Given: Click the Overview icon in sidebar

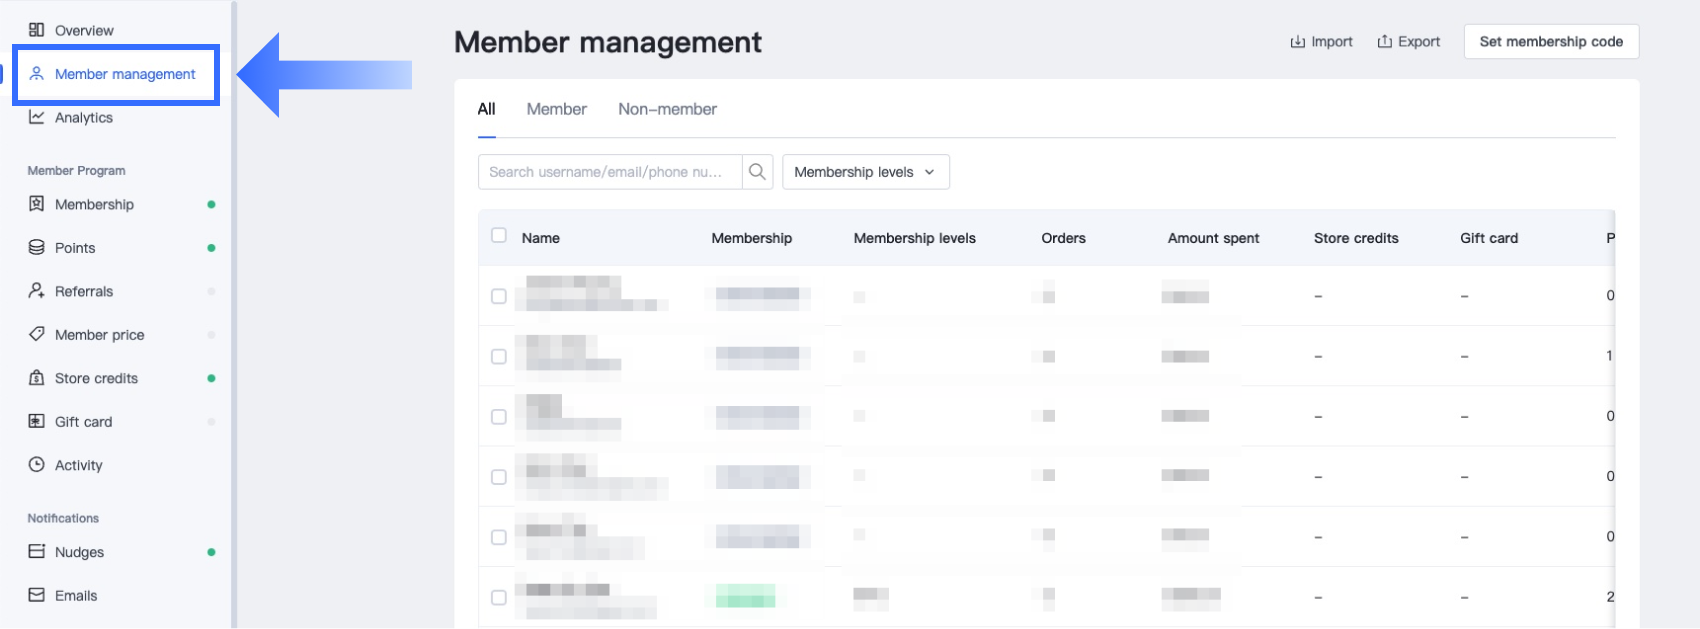Looking at the screenshot, I should click(37, 30).
